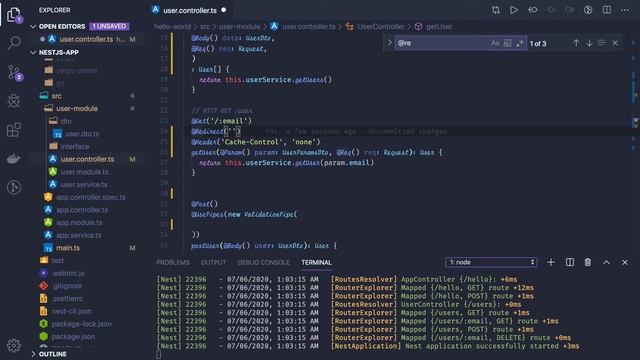Open the Explorer view in activity bar
640x360 pixels.
[x=13, y=15]
